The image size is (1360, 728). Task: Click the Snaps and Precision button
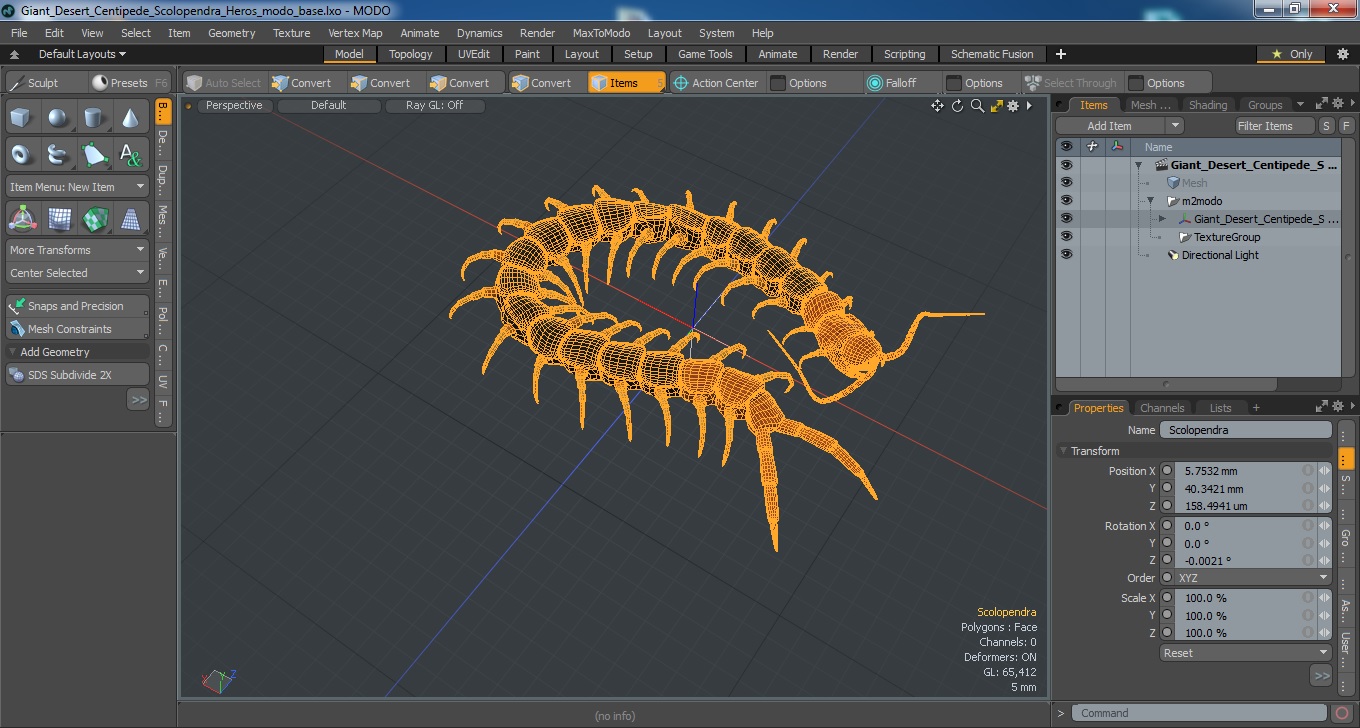click(77, 306)
